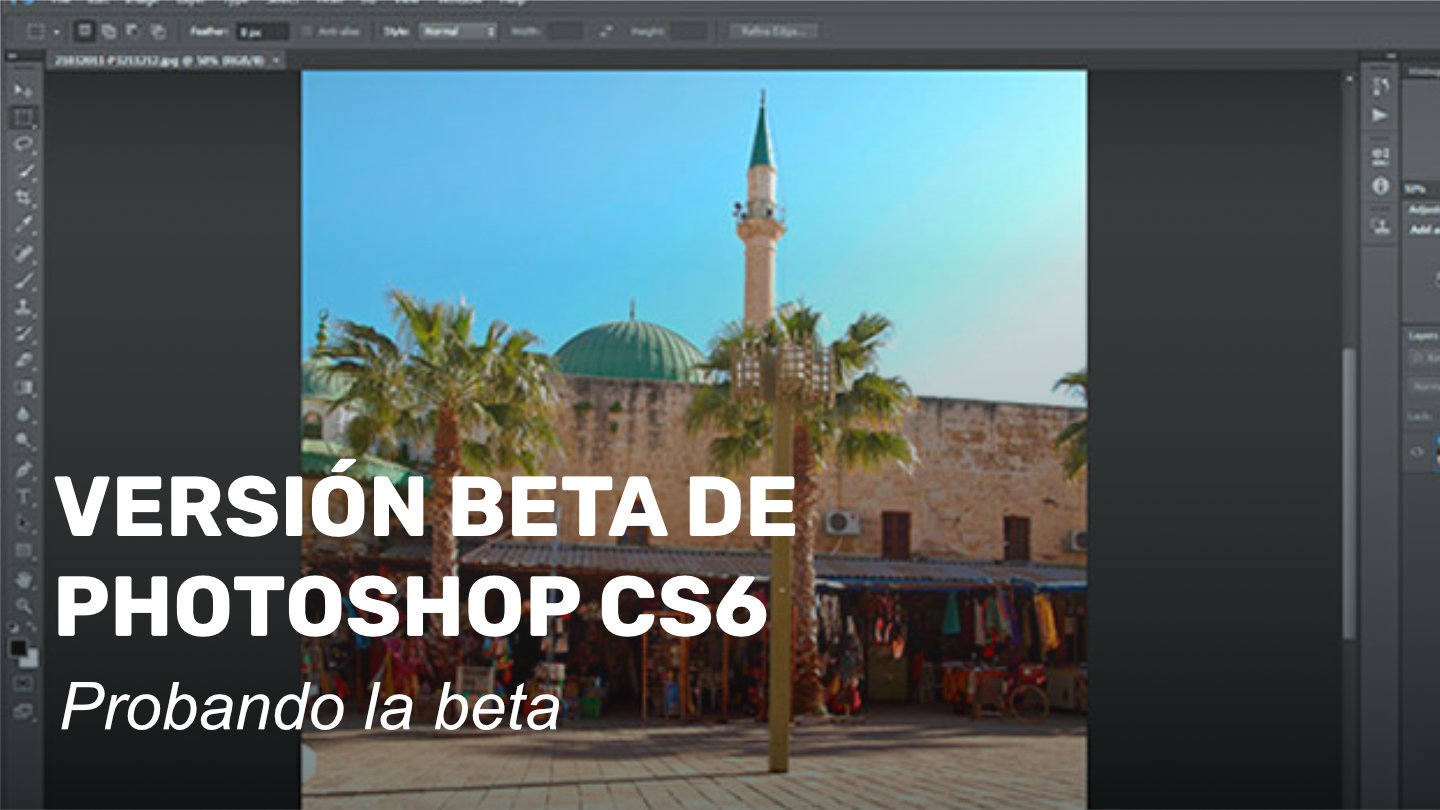Viewport: 1440px width, 810px height.
Task: Choose Intersect with selection mode
Action: (157, 31)
